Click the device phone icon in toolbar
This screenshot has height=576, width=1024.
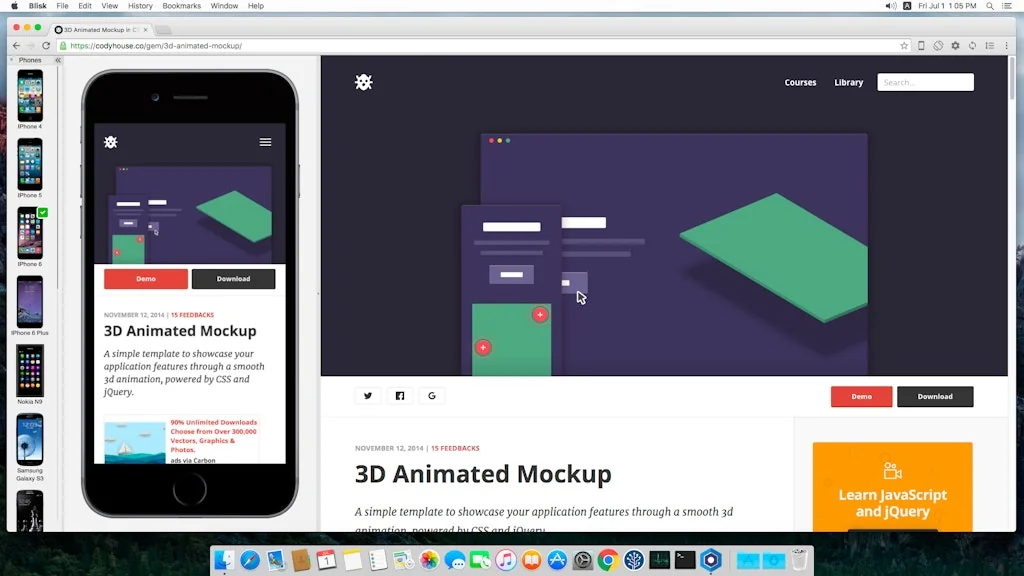921,46
